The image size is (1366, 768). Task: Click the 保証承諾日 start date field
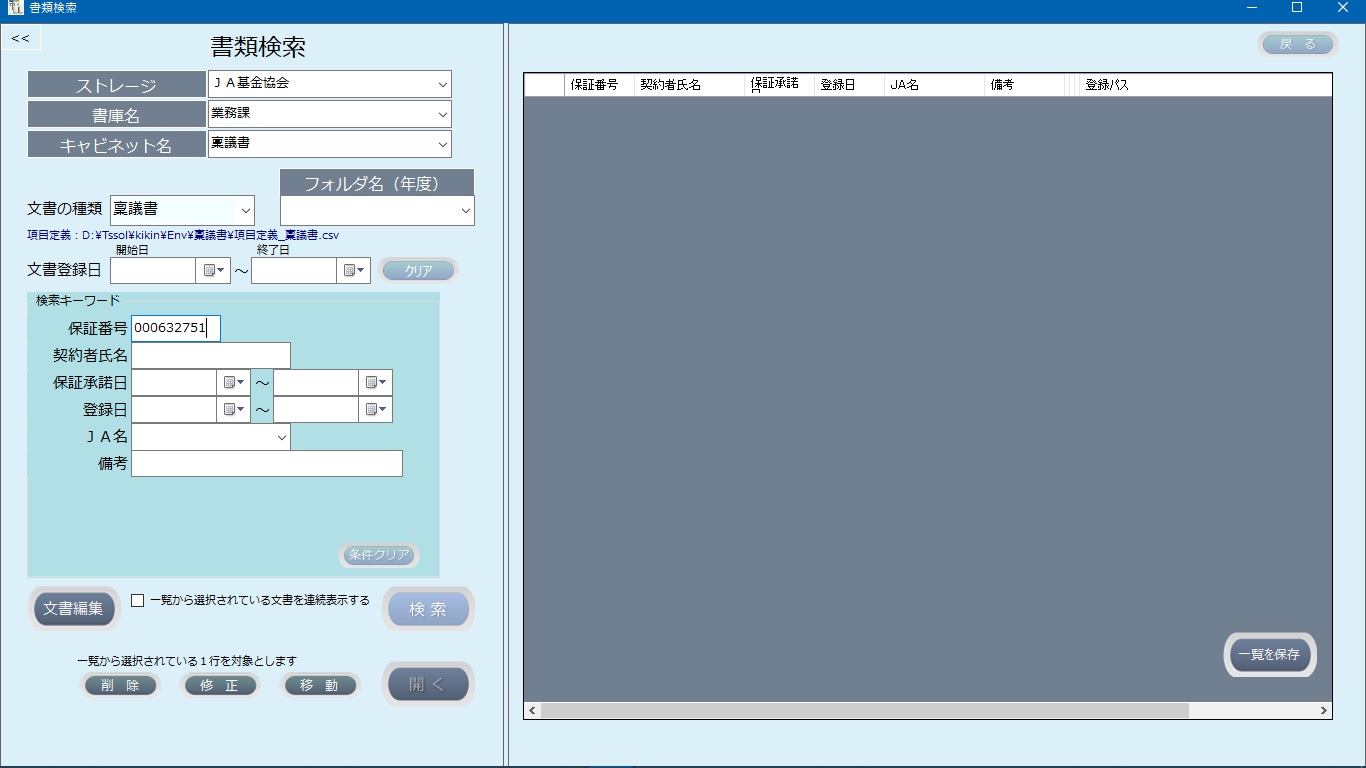[174, 383]
